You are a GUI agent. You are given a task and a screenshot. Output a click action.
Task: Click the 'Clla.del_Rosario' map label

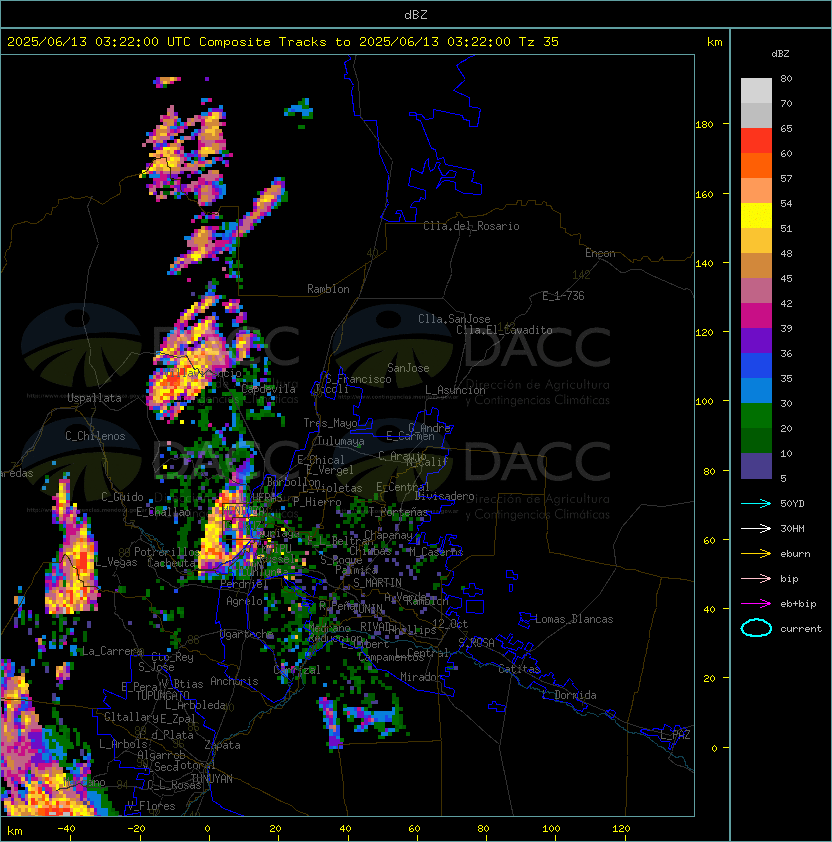[471, 226]
